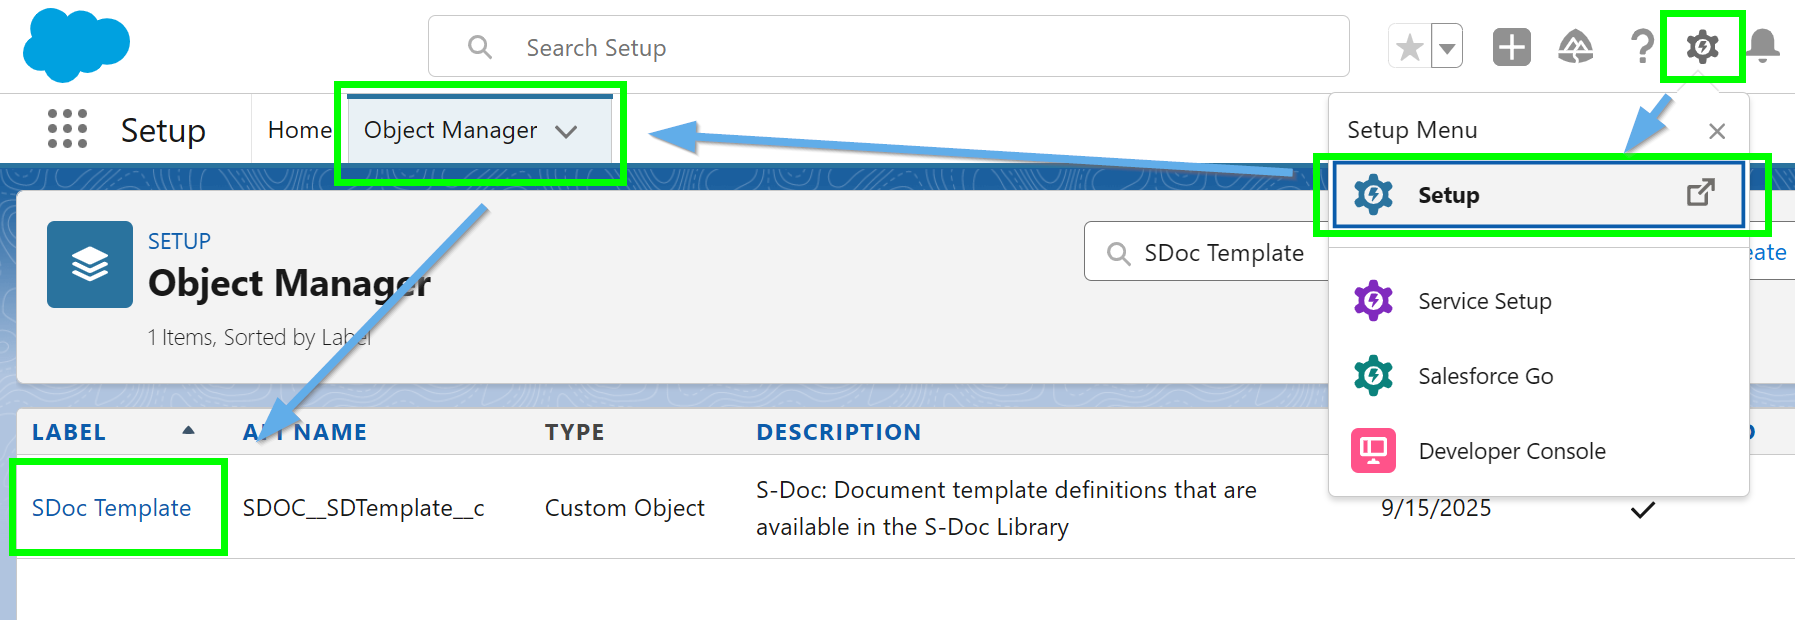The image size is (1795, 620).
Task: Close the Setup Menu panel
Action: [x=1717, y=131]
